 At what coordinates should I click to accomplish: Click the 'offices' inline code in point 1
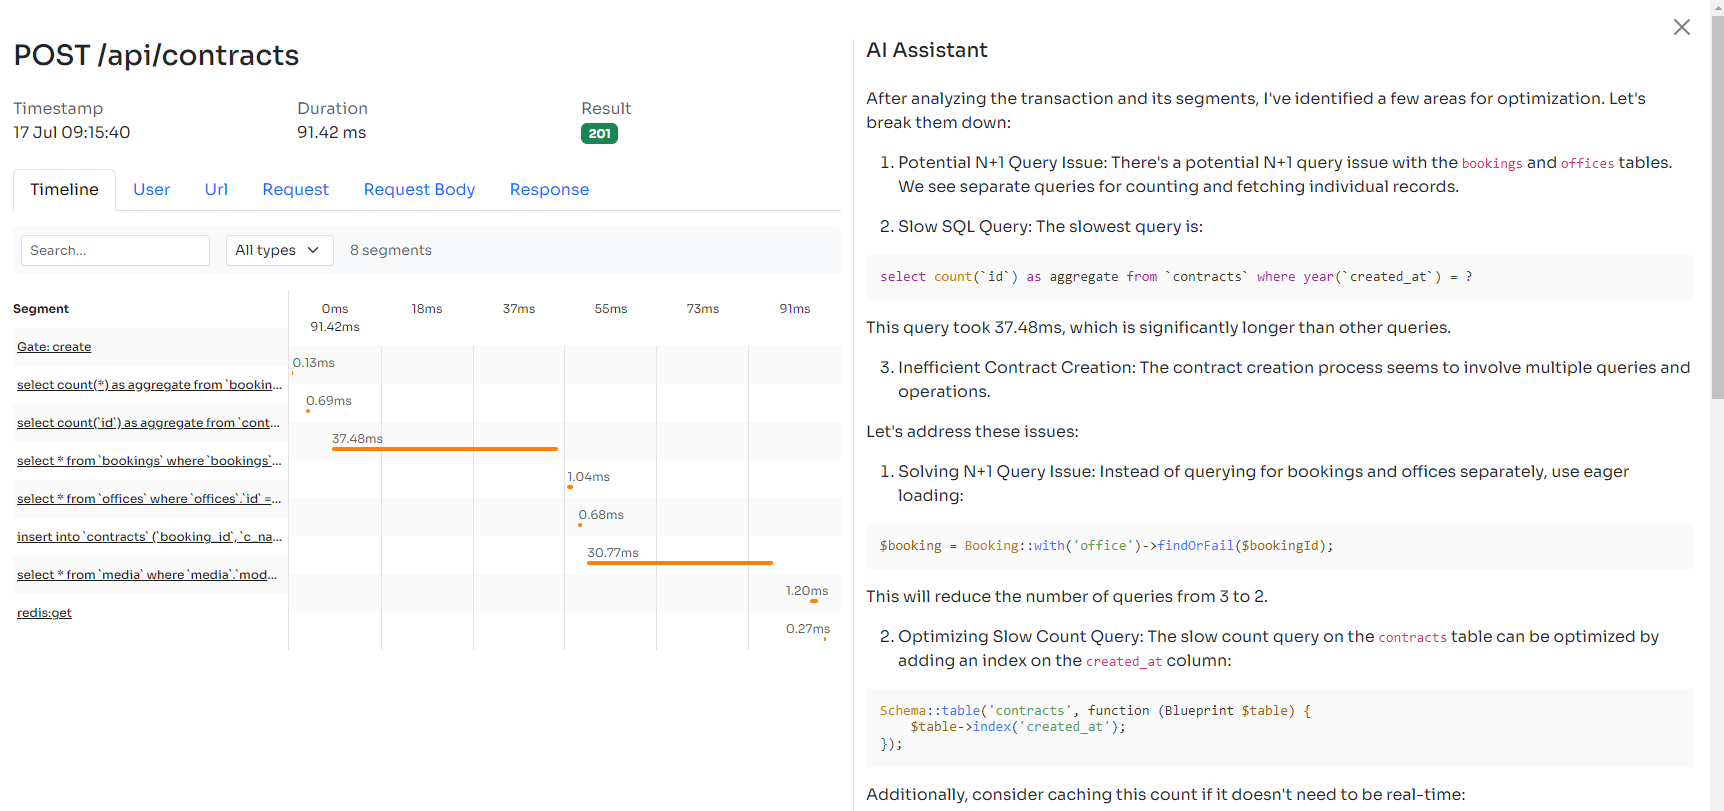pyautogui.click(x=1587, y=163)
